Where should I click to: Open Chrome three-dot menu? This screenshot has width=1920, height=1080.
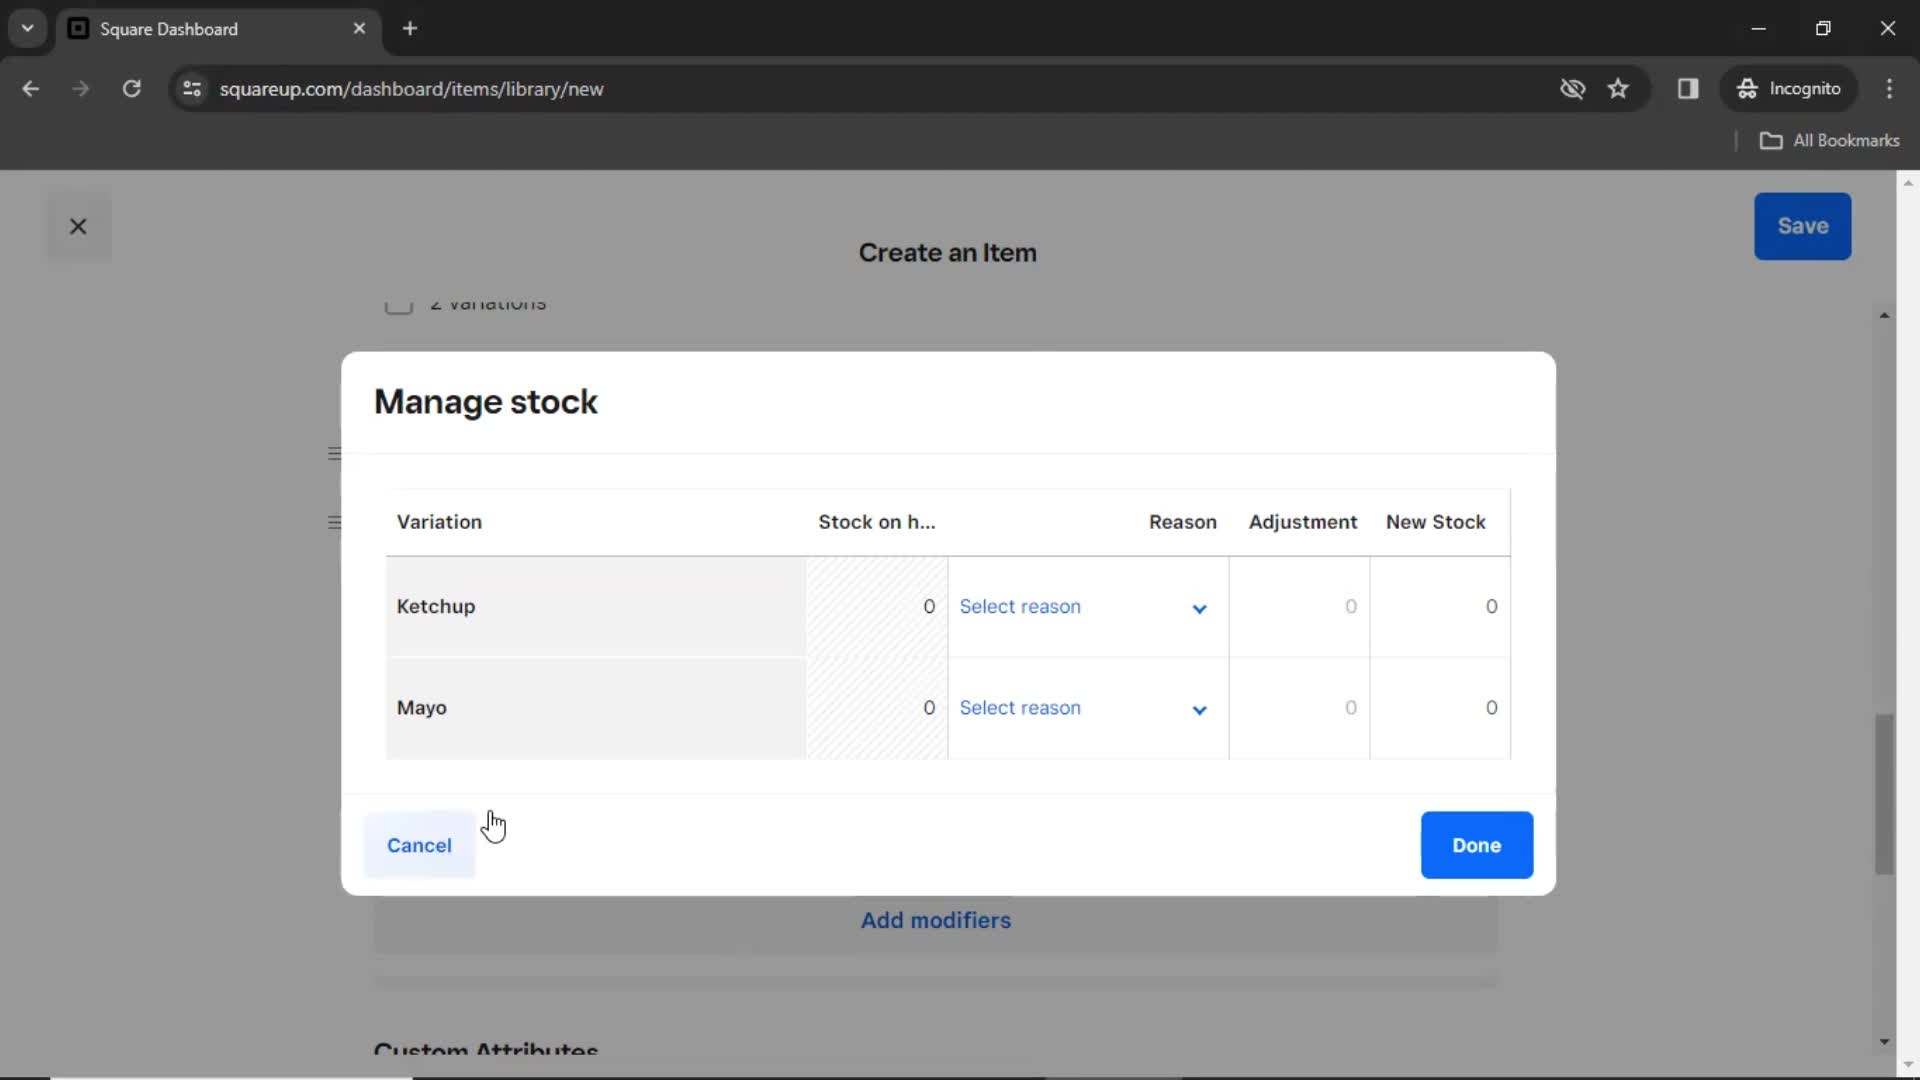click(x=1889, y=89)
